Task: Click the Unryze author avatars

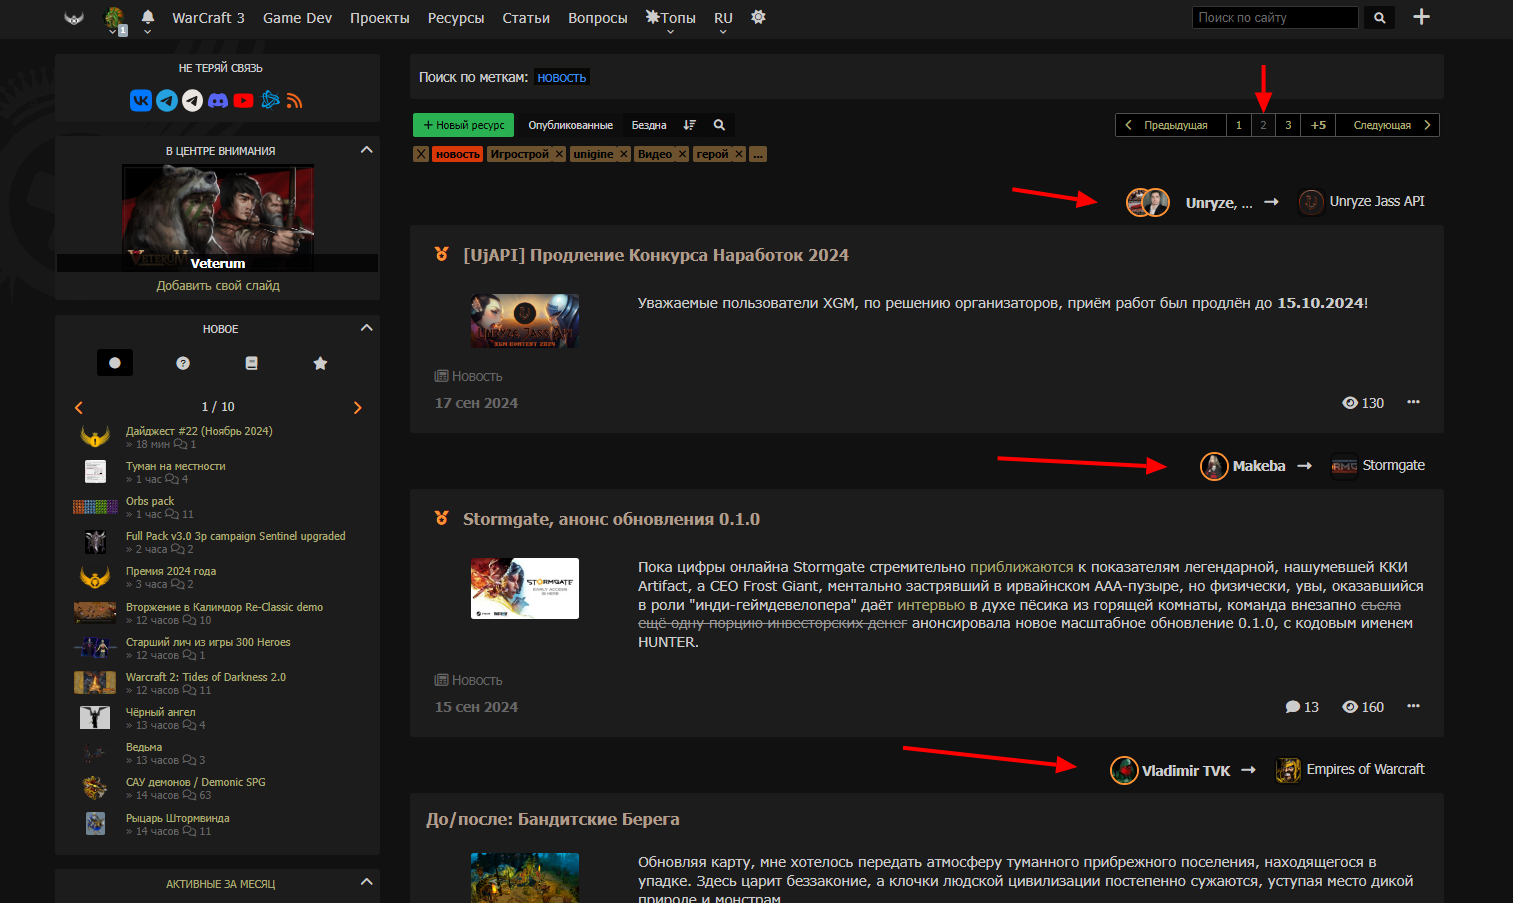Action: [x=1148, y=202]
